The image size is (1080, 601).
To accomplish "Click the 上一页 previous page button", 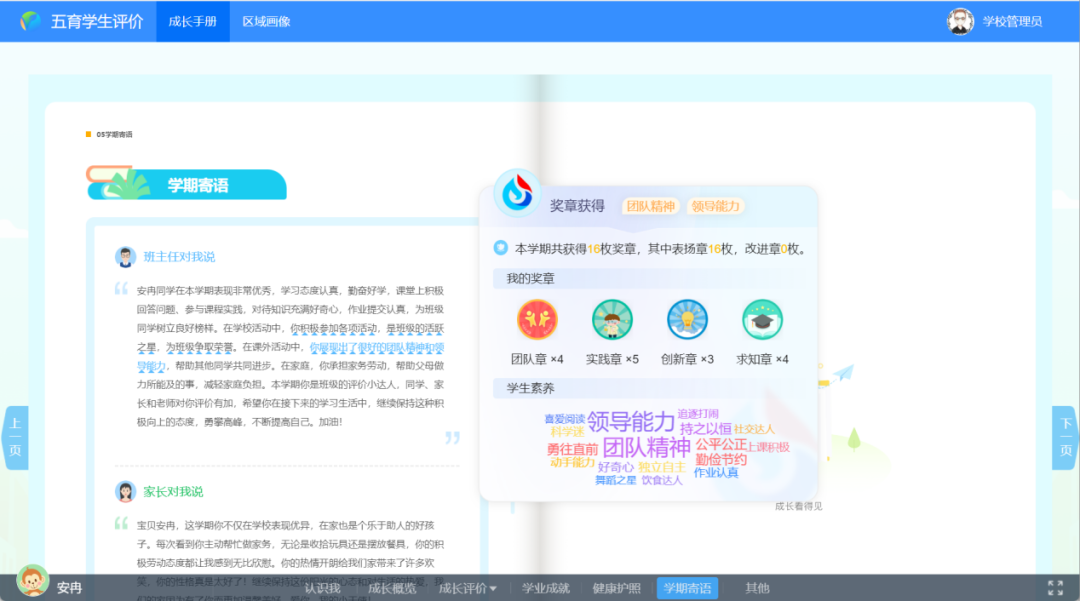I will point(16,437).
